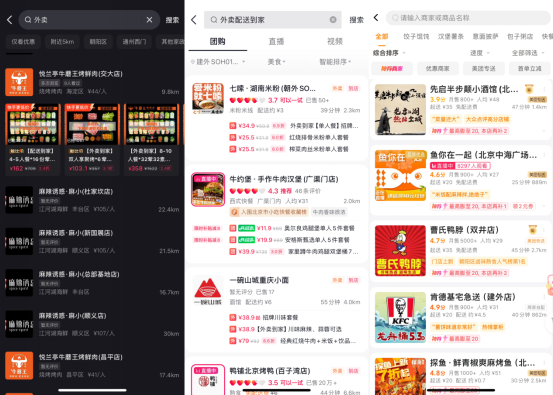Toggle the 附近5km filter chip
The image size is (553, 395).
(x=62, y=42)
